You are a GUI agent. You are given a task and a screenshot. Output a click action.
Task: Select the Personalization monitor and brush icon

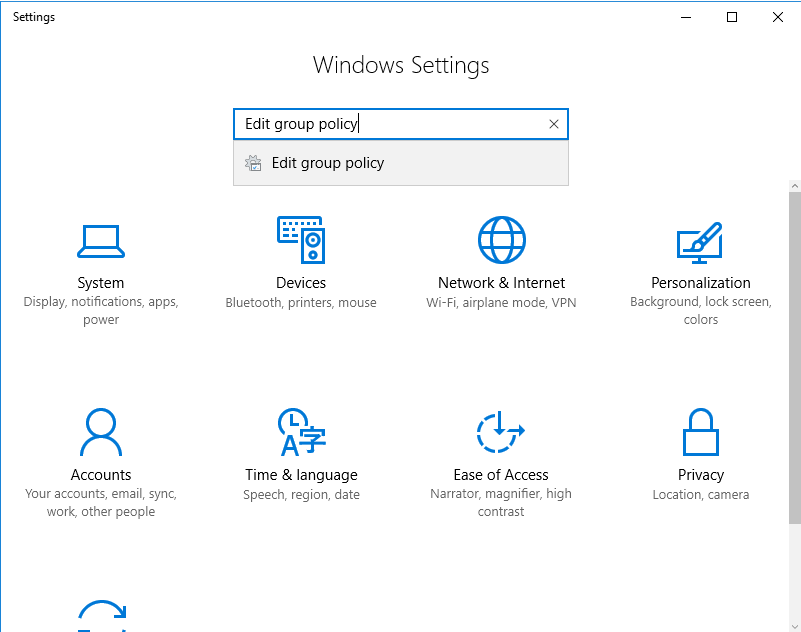(x=700, y=240)
